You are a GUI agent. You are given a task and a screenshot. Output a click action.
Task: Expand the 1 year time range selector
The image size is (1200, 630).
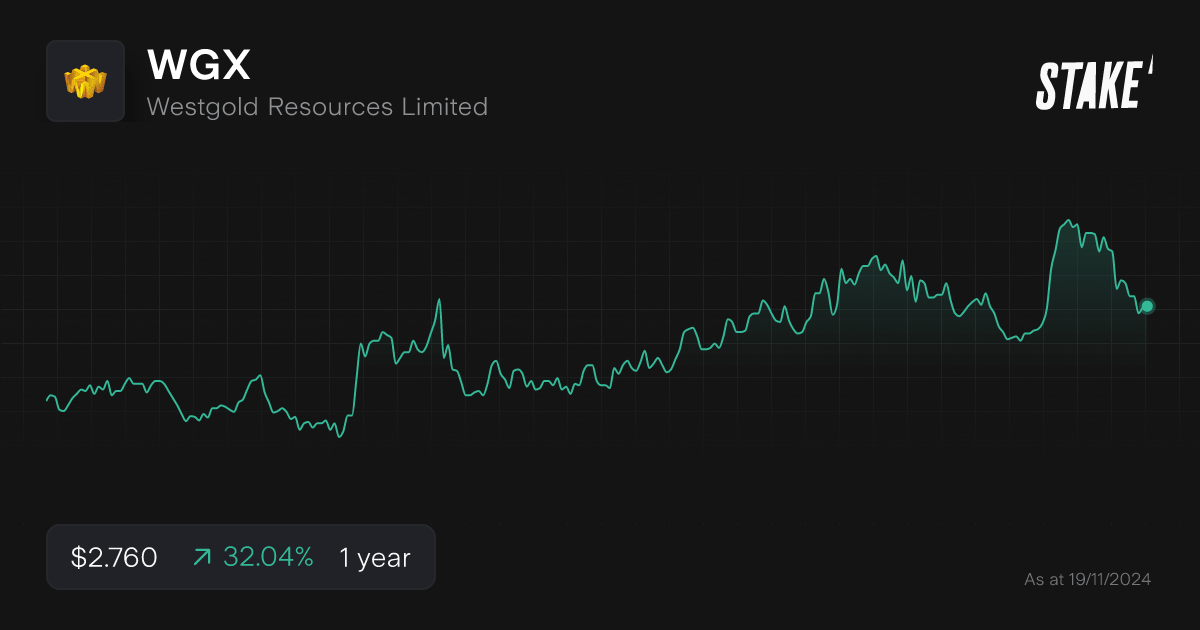[374, 557]
